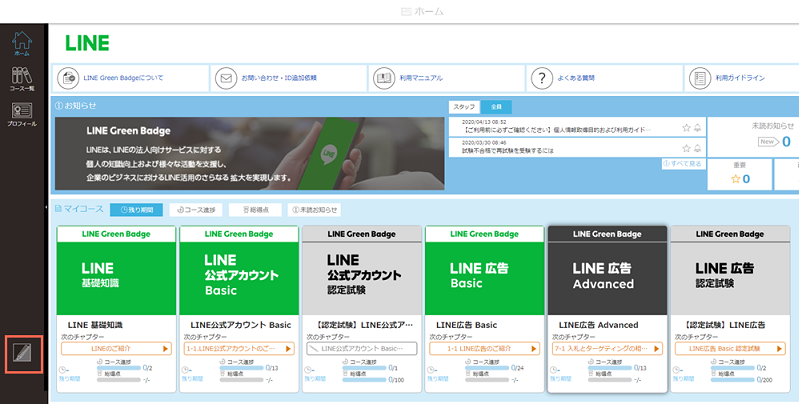
Task: Click the 残り期間 clock on LINE広告 Advanced card
Action: (x=553, y=370)
